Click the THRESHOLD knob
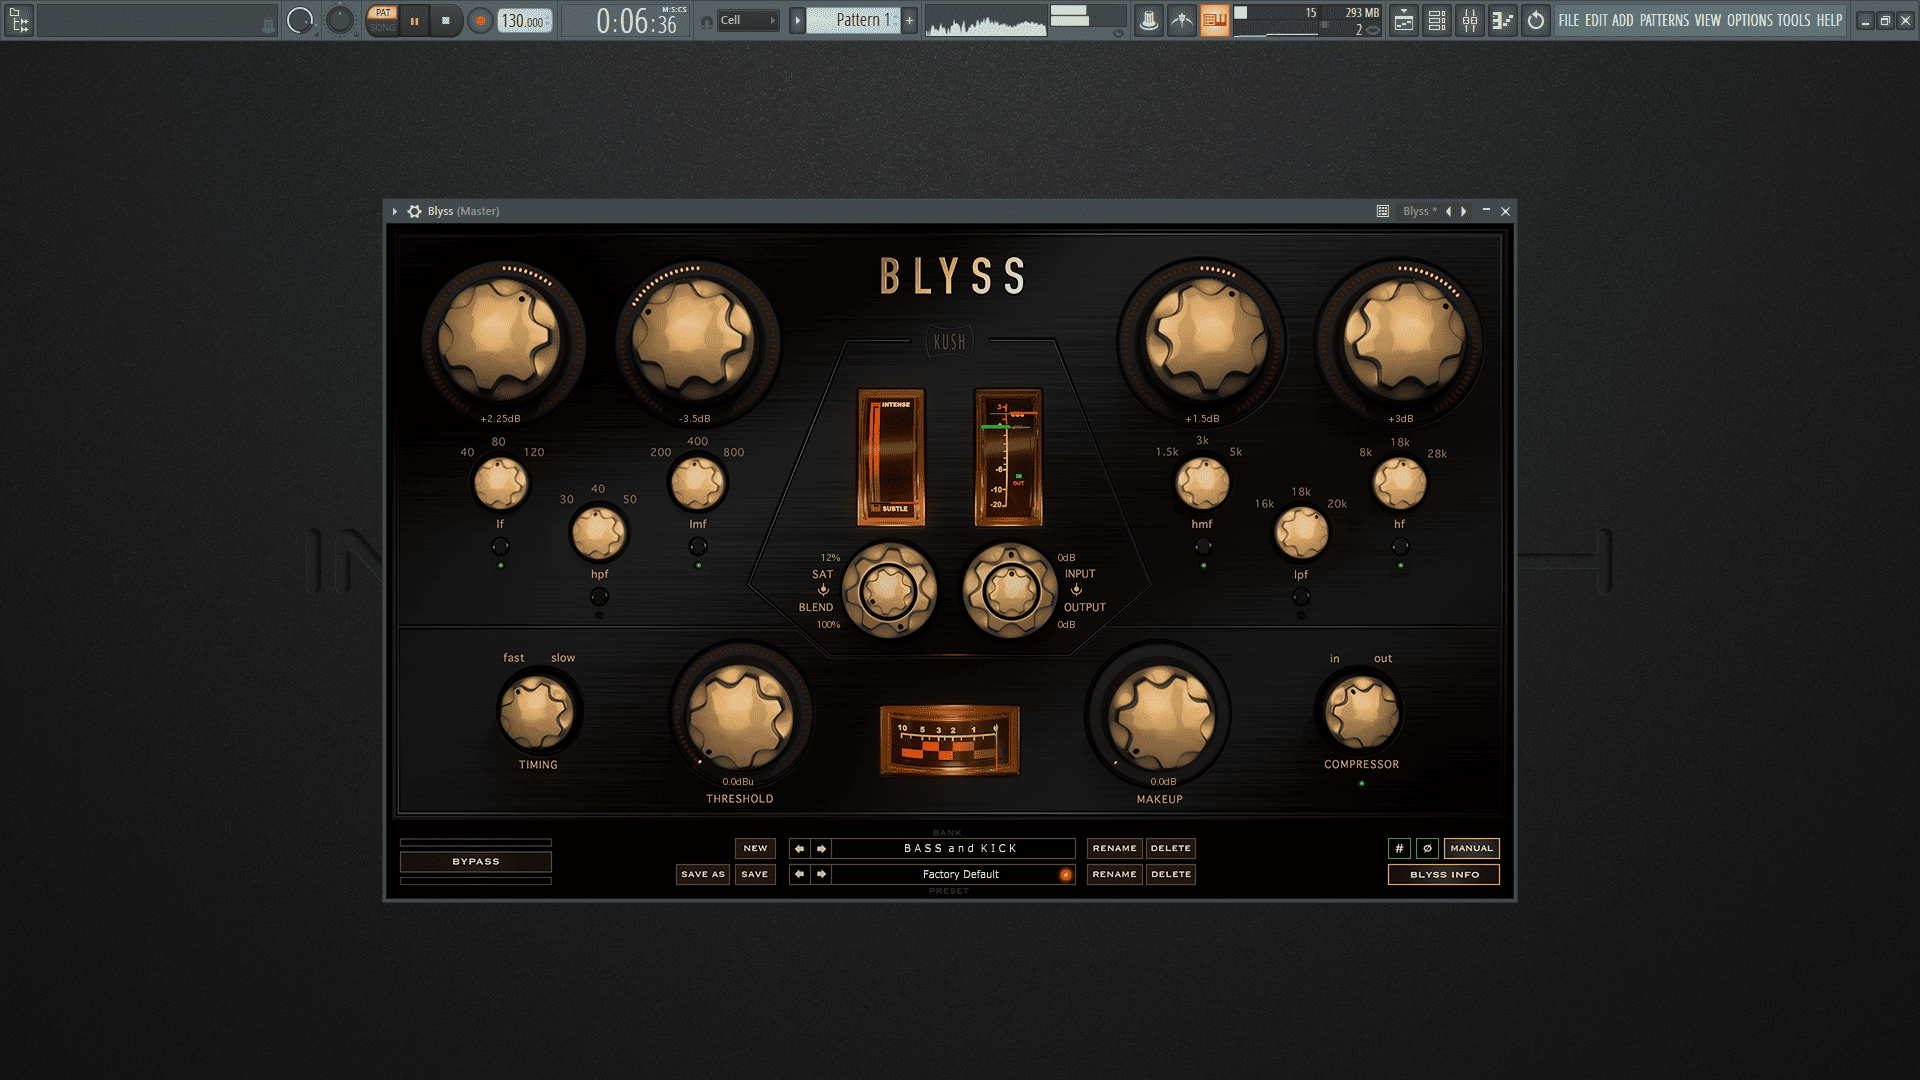This screenshot has width=1920, height=1080. point(740,716)
